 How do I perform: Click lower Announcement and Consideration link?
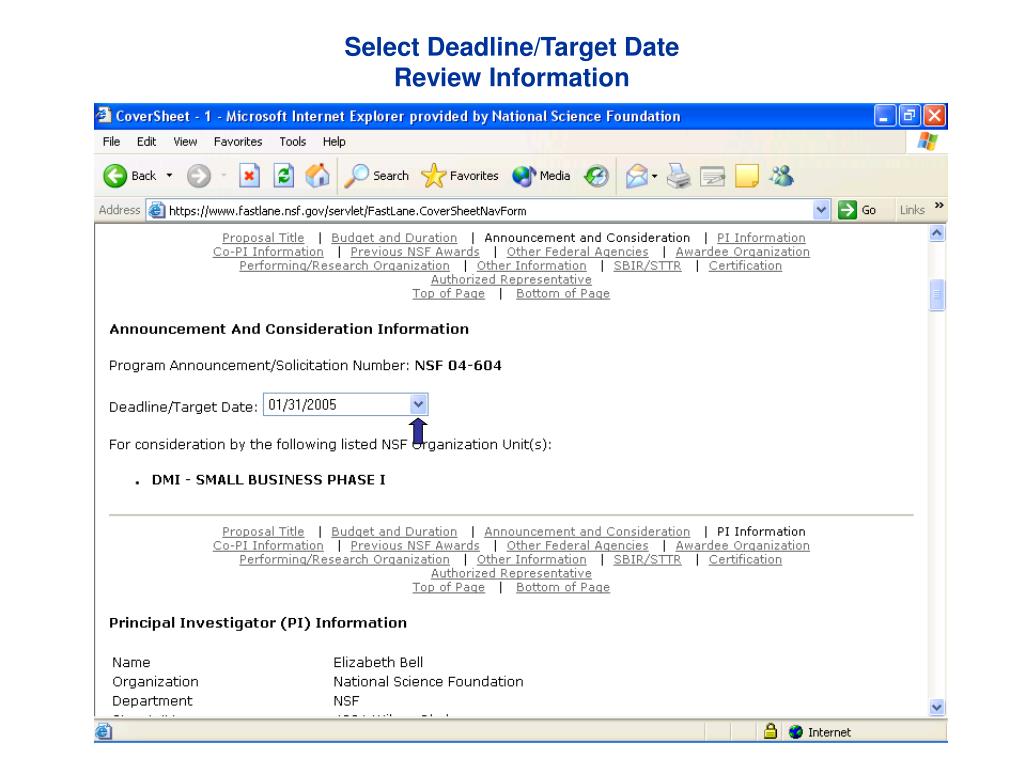586,532
